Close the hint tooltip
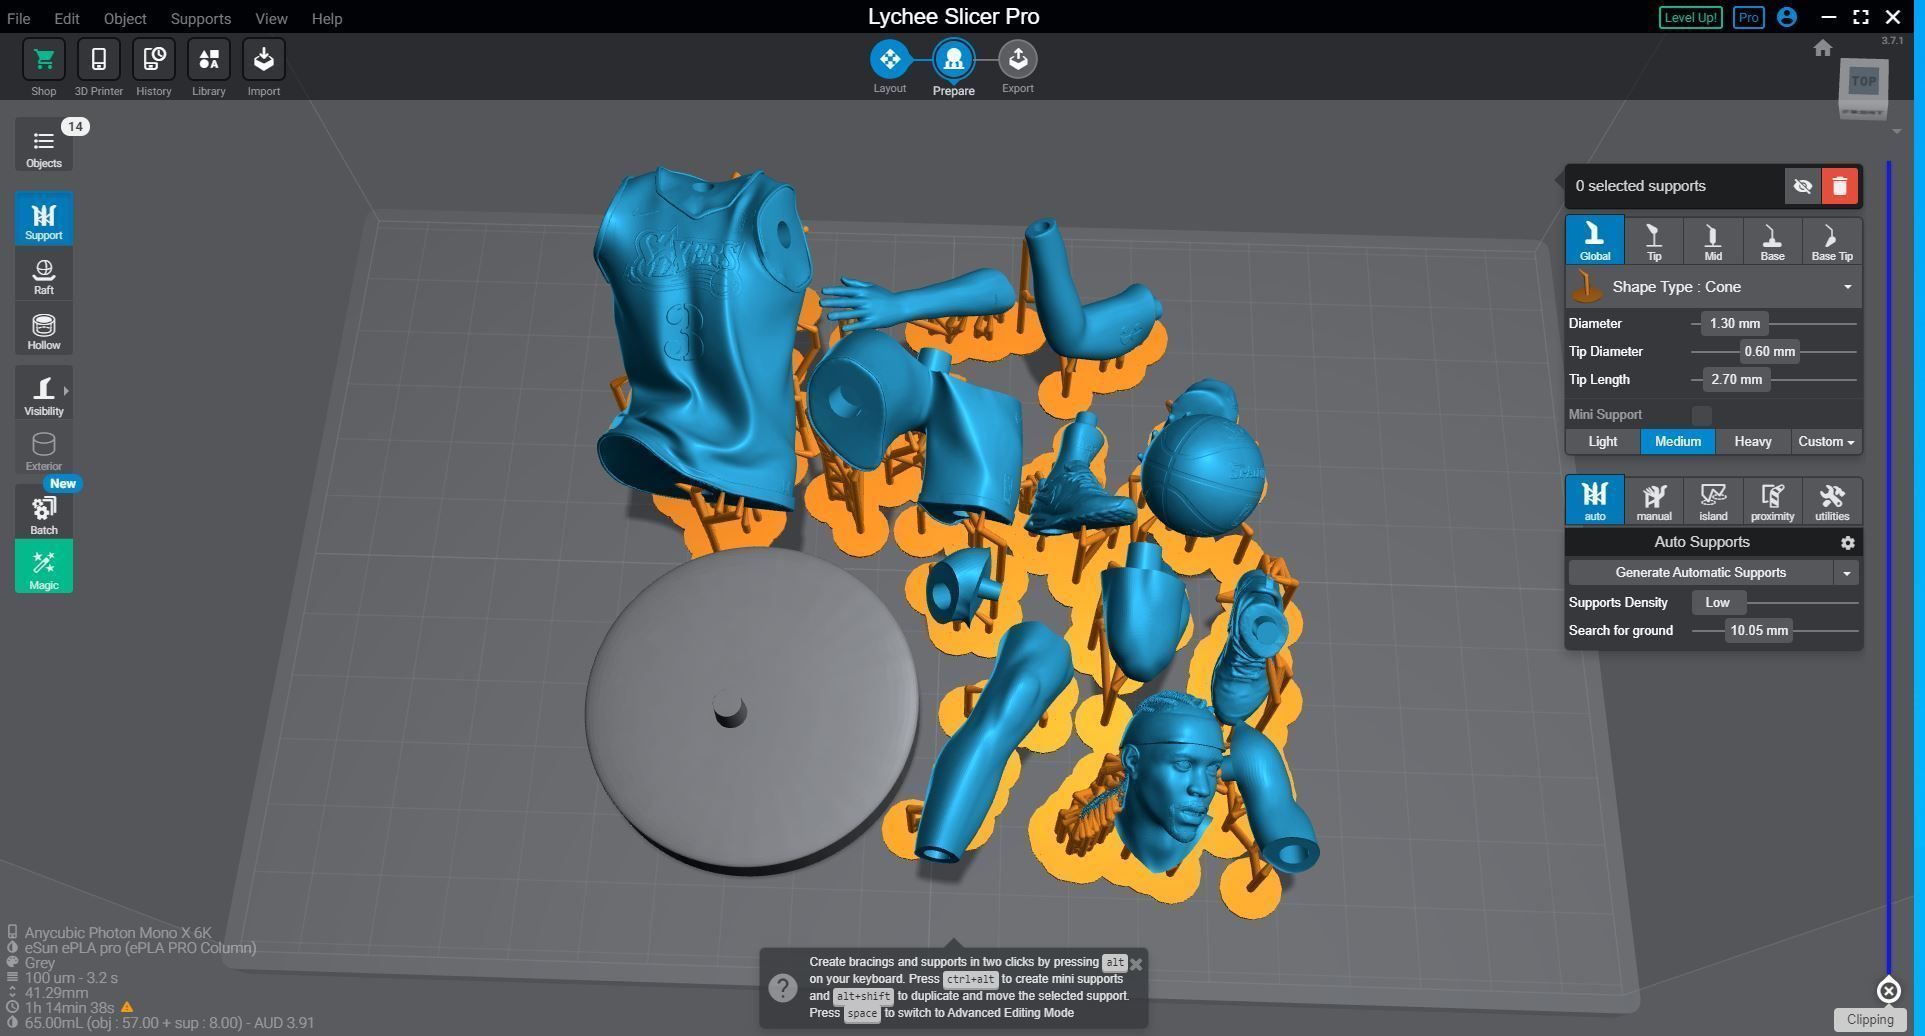This screenshot has width=1925, height=1036. [x=1135, y=964]
